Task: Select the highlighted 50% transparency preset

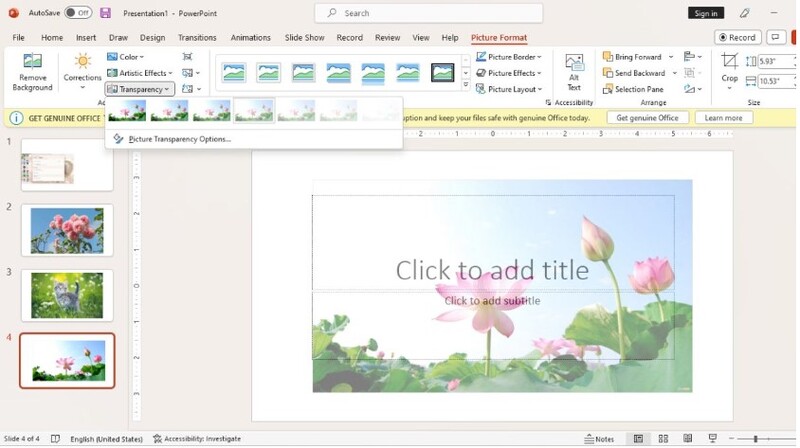Action: tap(254, 111)
